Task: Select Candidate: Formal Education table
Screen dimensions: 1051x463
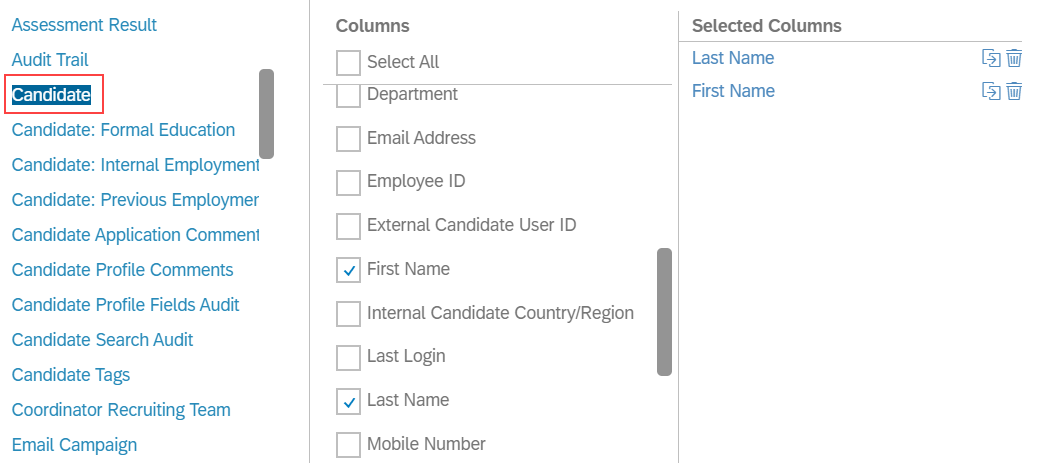Action: click(x=123, y=130)
